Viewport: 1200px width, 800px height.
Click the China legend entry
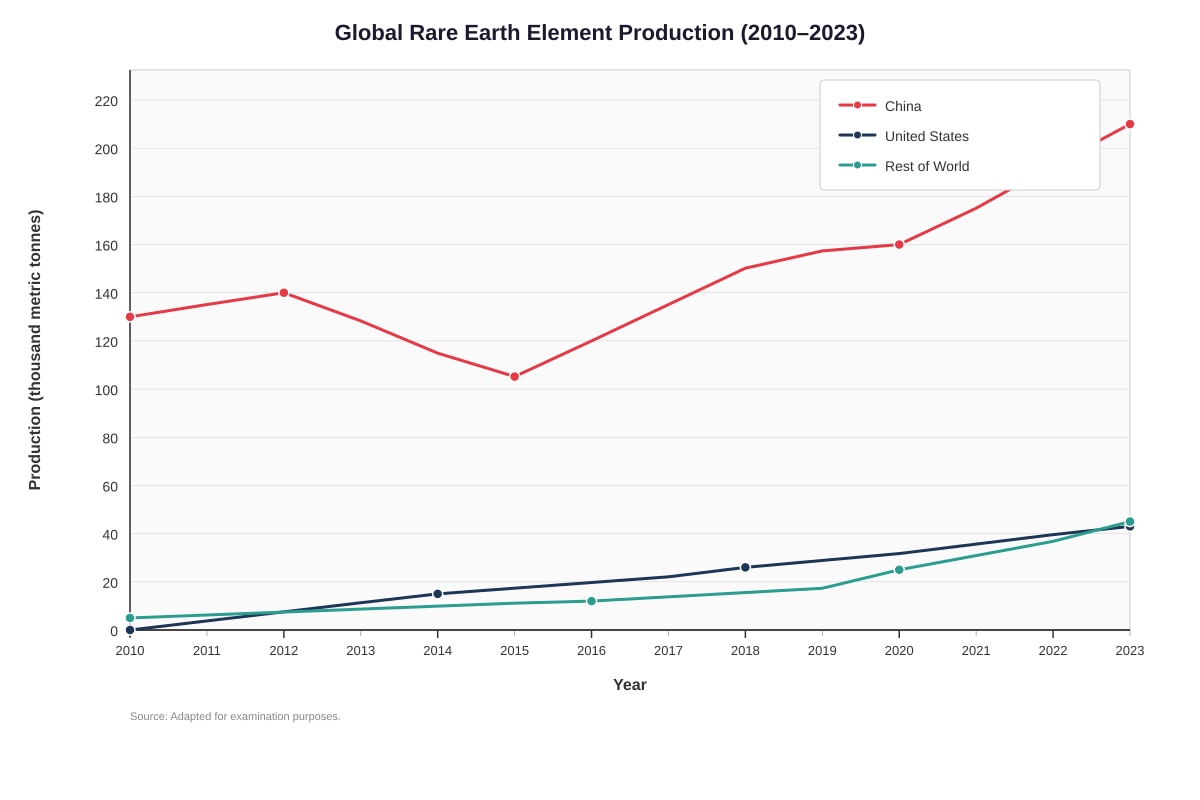(x=880, y=106)
